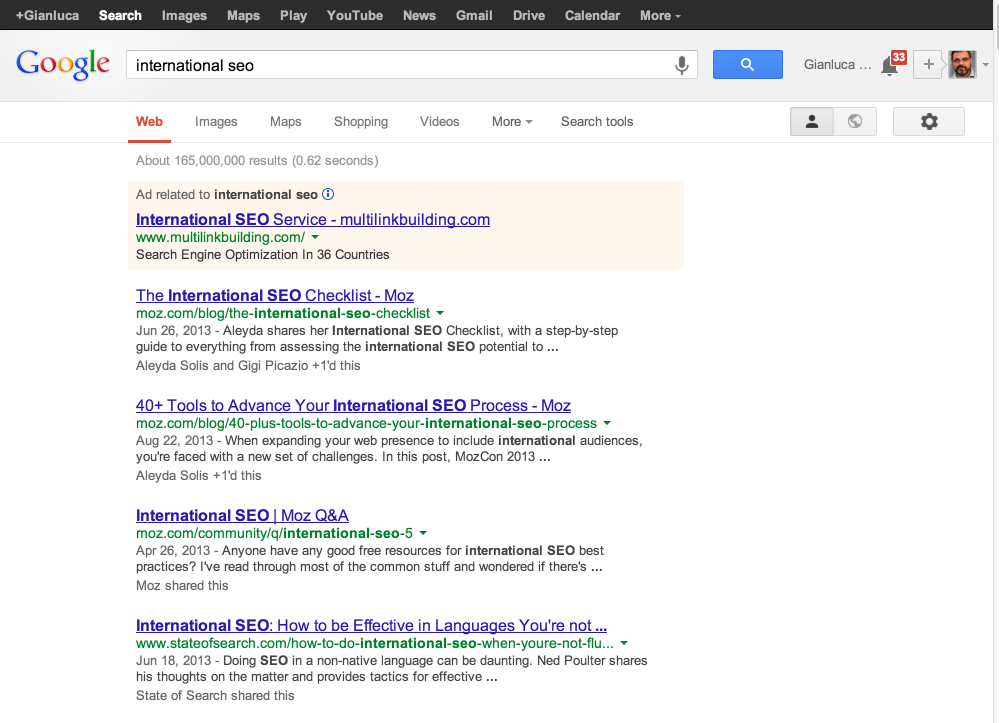Click the plus share button
This screenshot has width=999, height=723.
point(928,65)
